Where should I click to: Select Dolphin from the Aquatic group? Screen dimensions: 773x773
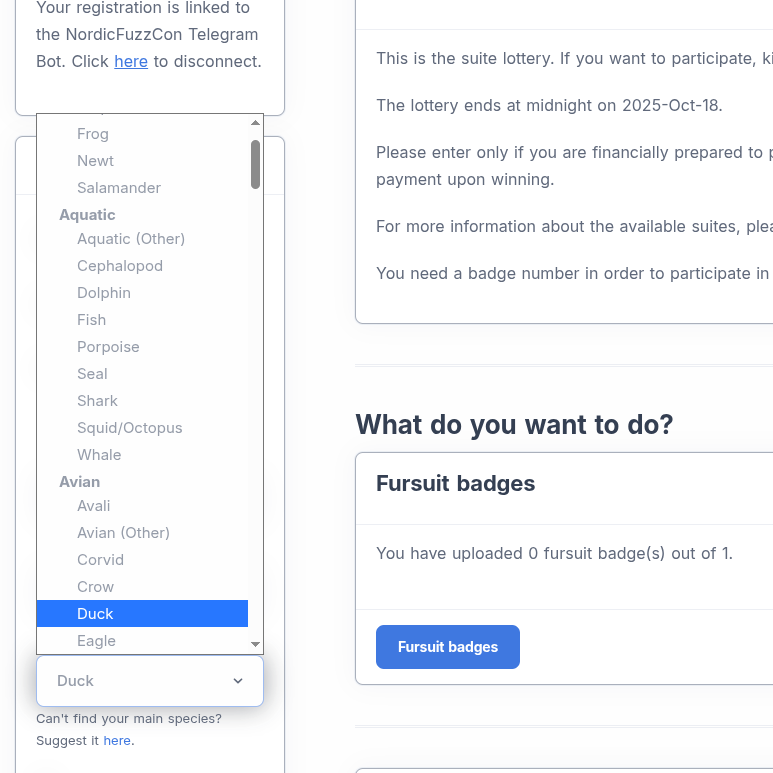104,293
